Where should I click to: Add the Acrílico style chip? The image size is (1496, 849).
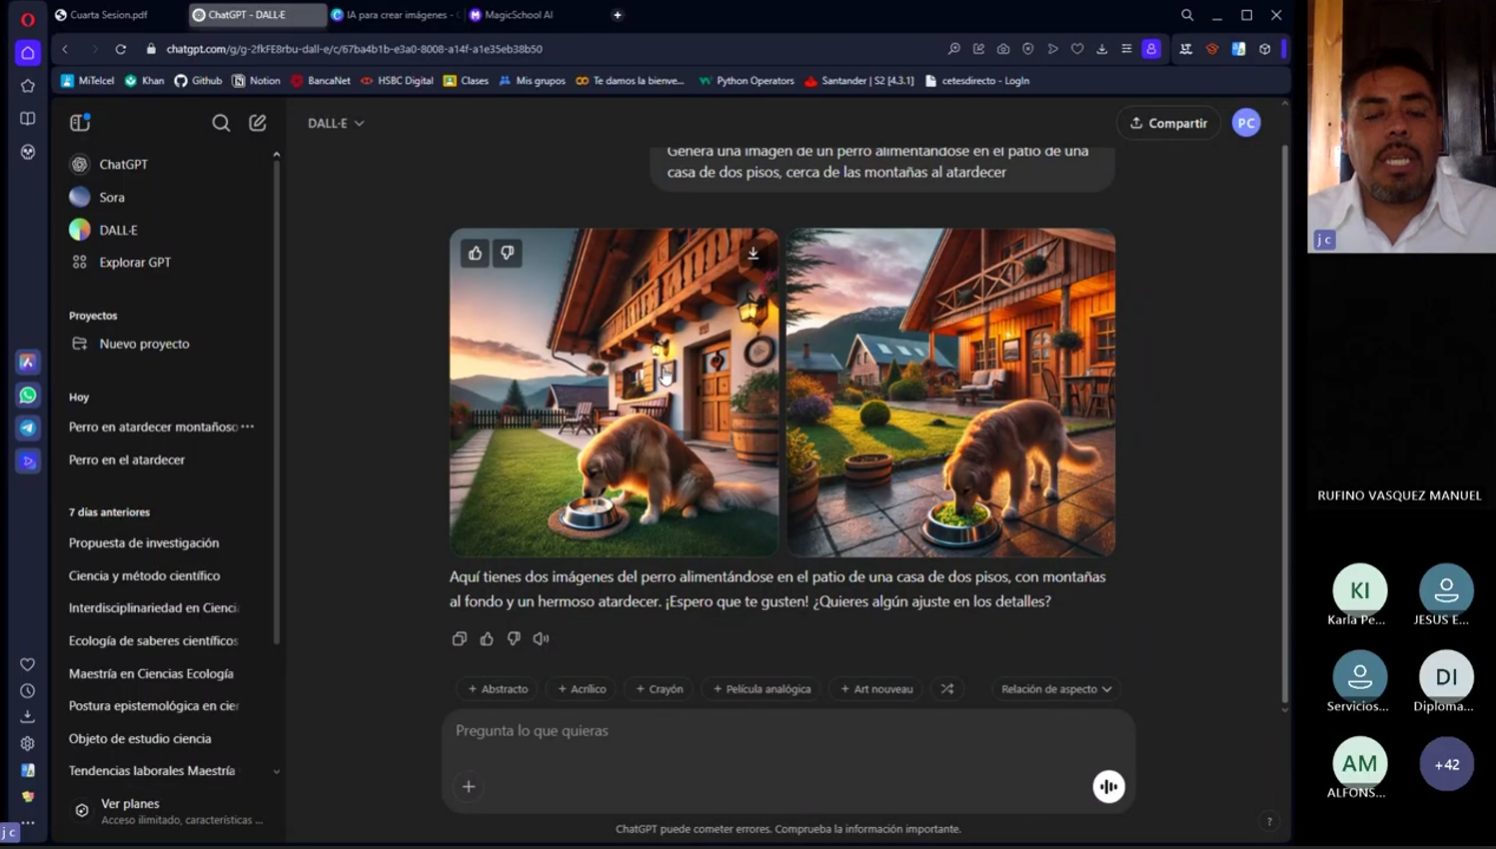click(x=582, y=689)
